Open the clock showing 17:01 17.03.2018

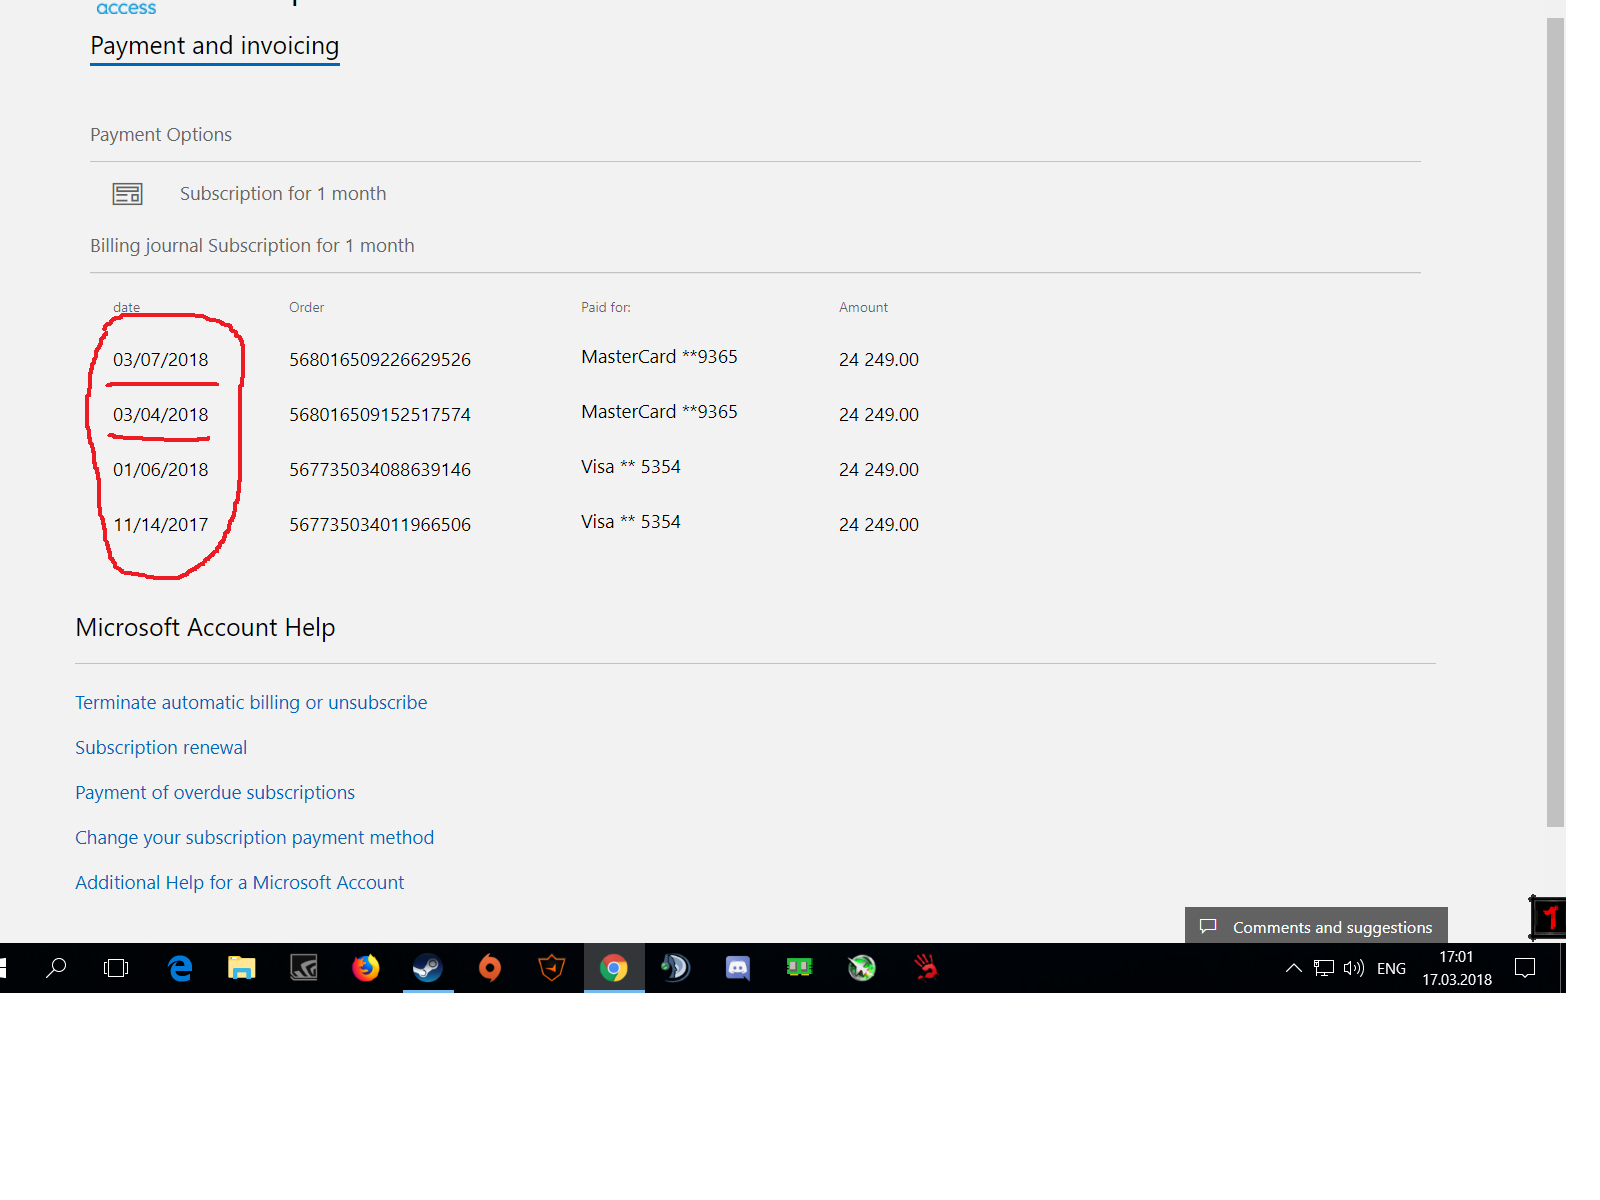tap(1457, 968)
